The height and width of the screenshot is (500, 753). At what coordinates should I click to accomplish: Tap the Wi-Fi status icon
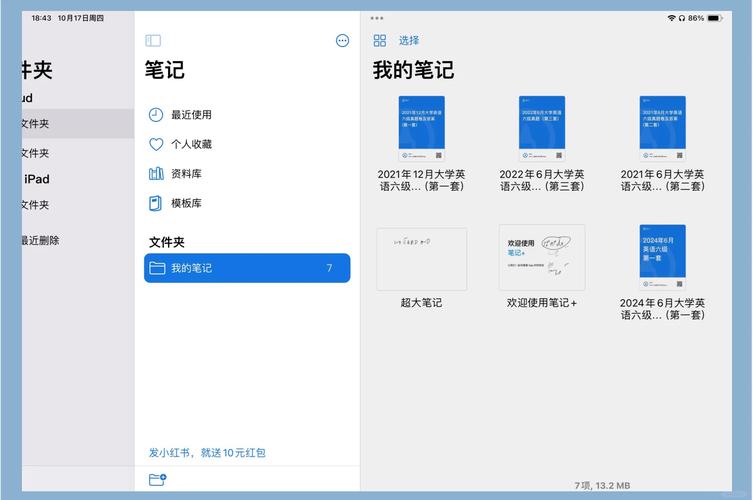(x=671, y=18)
